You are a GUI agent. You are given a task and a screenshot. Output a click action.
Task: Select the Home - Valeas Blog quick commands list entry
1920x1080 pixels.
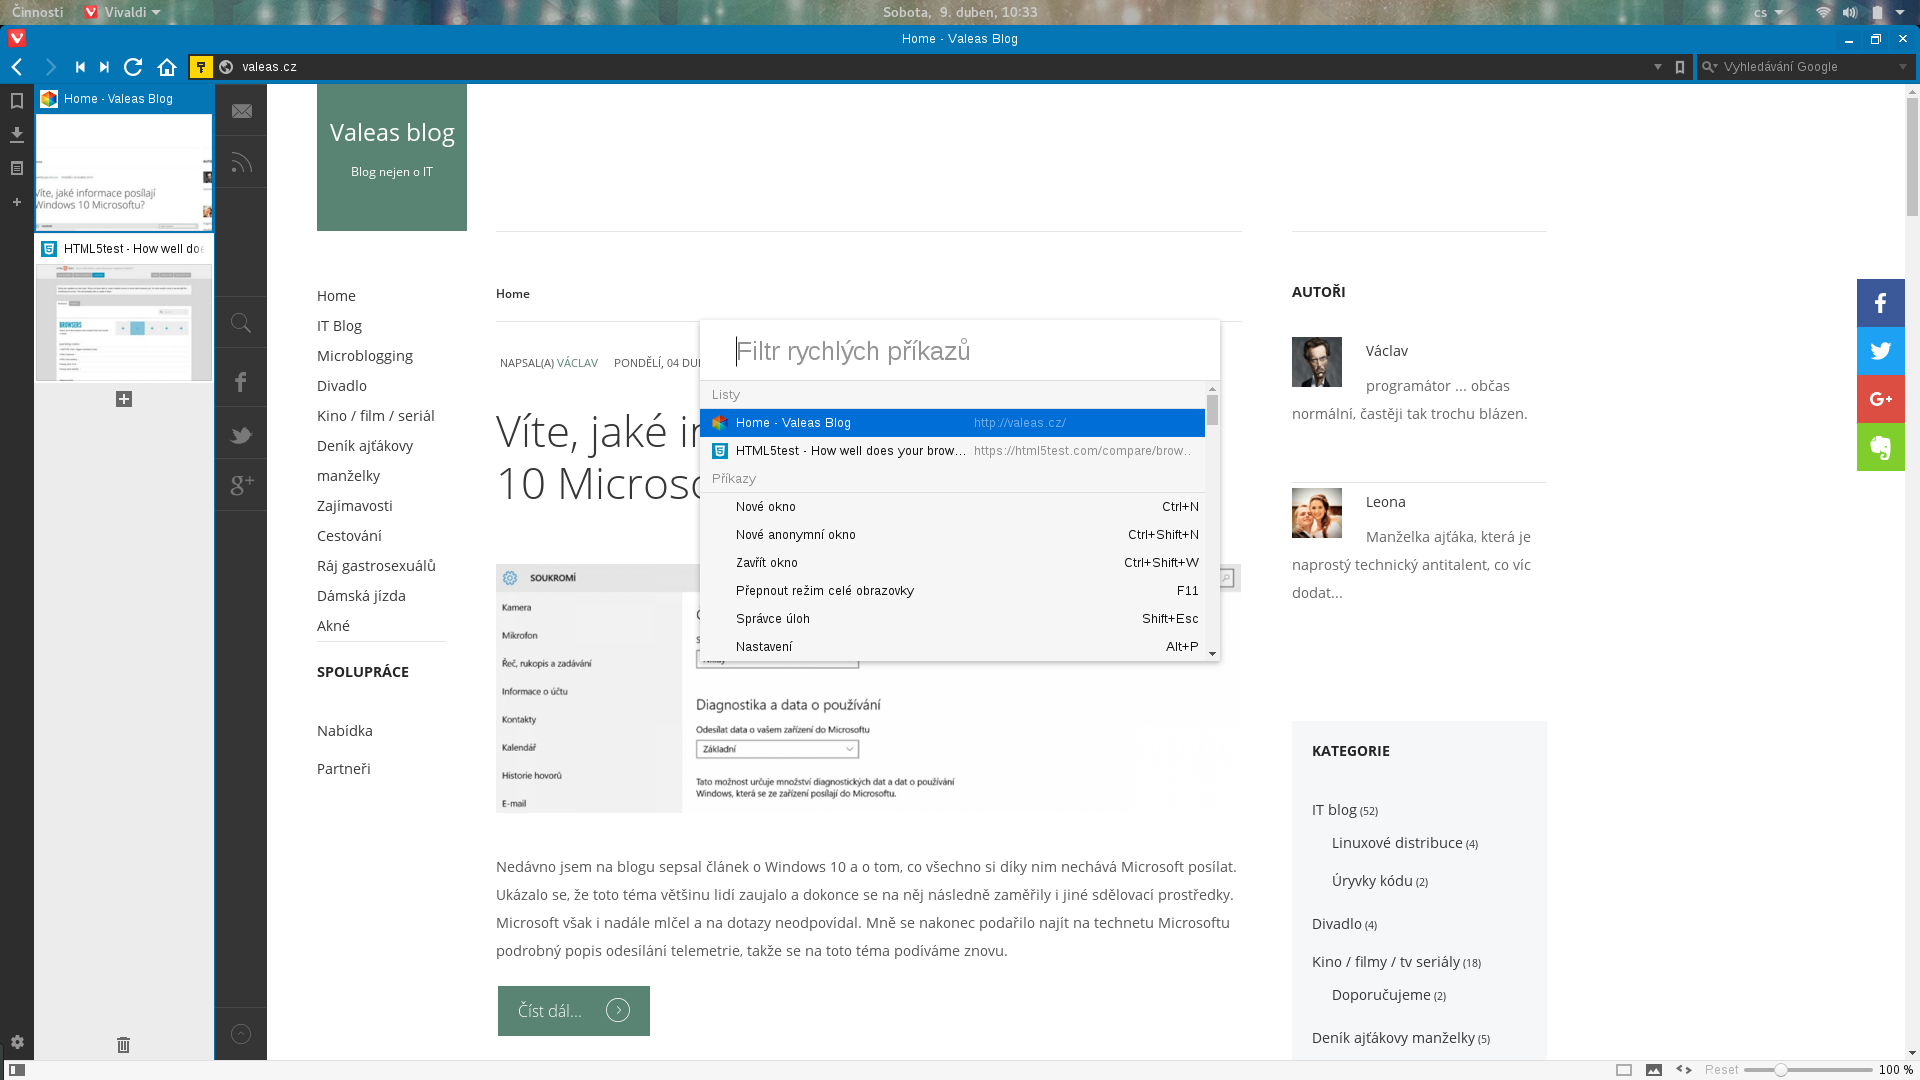tap(952, 423)
